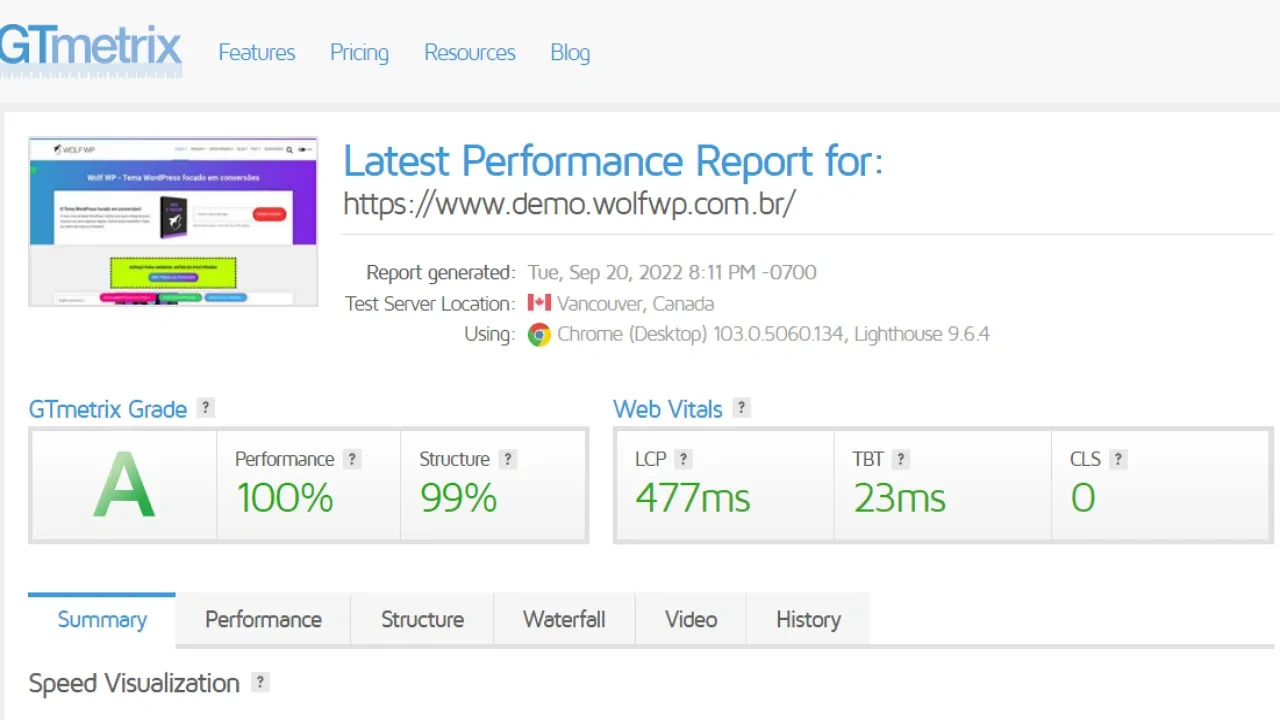This screenshot has height=720, width=1280.
Task: Click the 23ms TBT value
Action: point(900,498)
